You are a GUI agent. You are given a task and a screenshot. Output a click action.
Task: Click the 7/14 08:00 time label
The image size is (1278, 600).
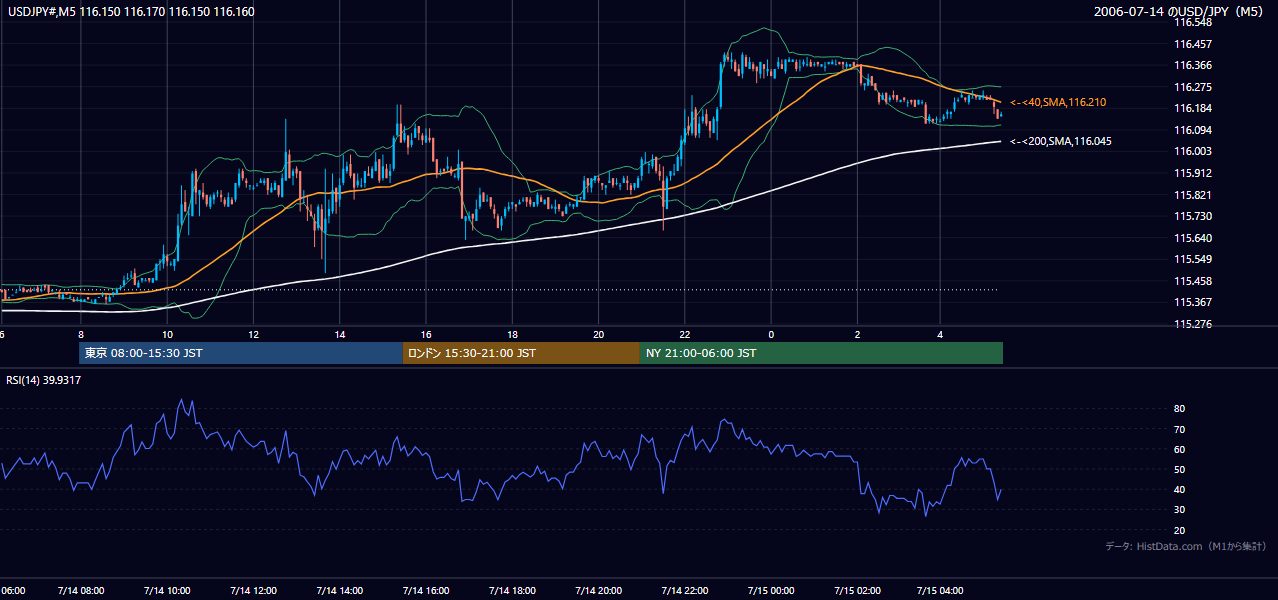coord(81,591)
